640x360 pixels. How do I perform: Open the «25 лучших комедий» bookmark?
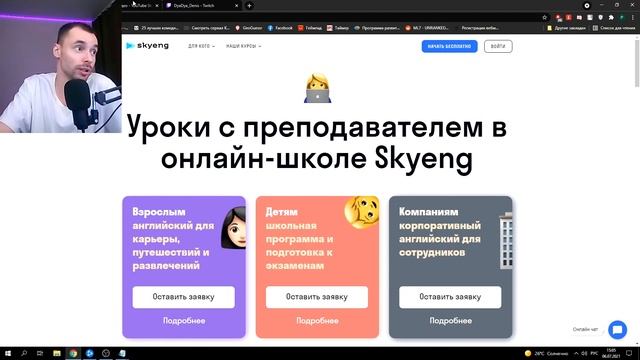156,28
